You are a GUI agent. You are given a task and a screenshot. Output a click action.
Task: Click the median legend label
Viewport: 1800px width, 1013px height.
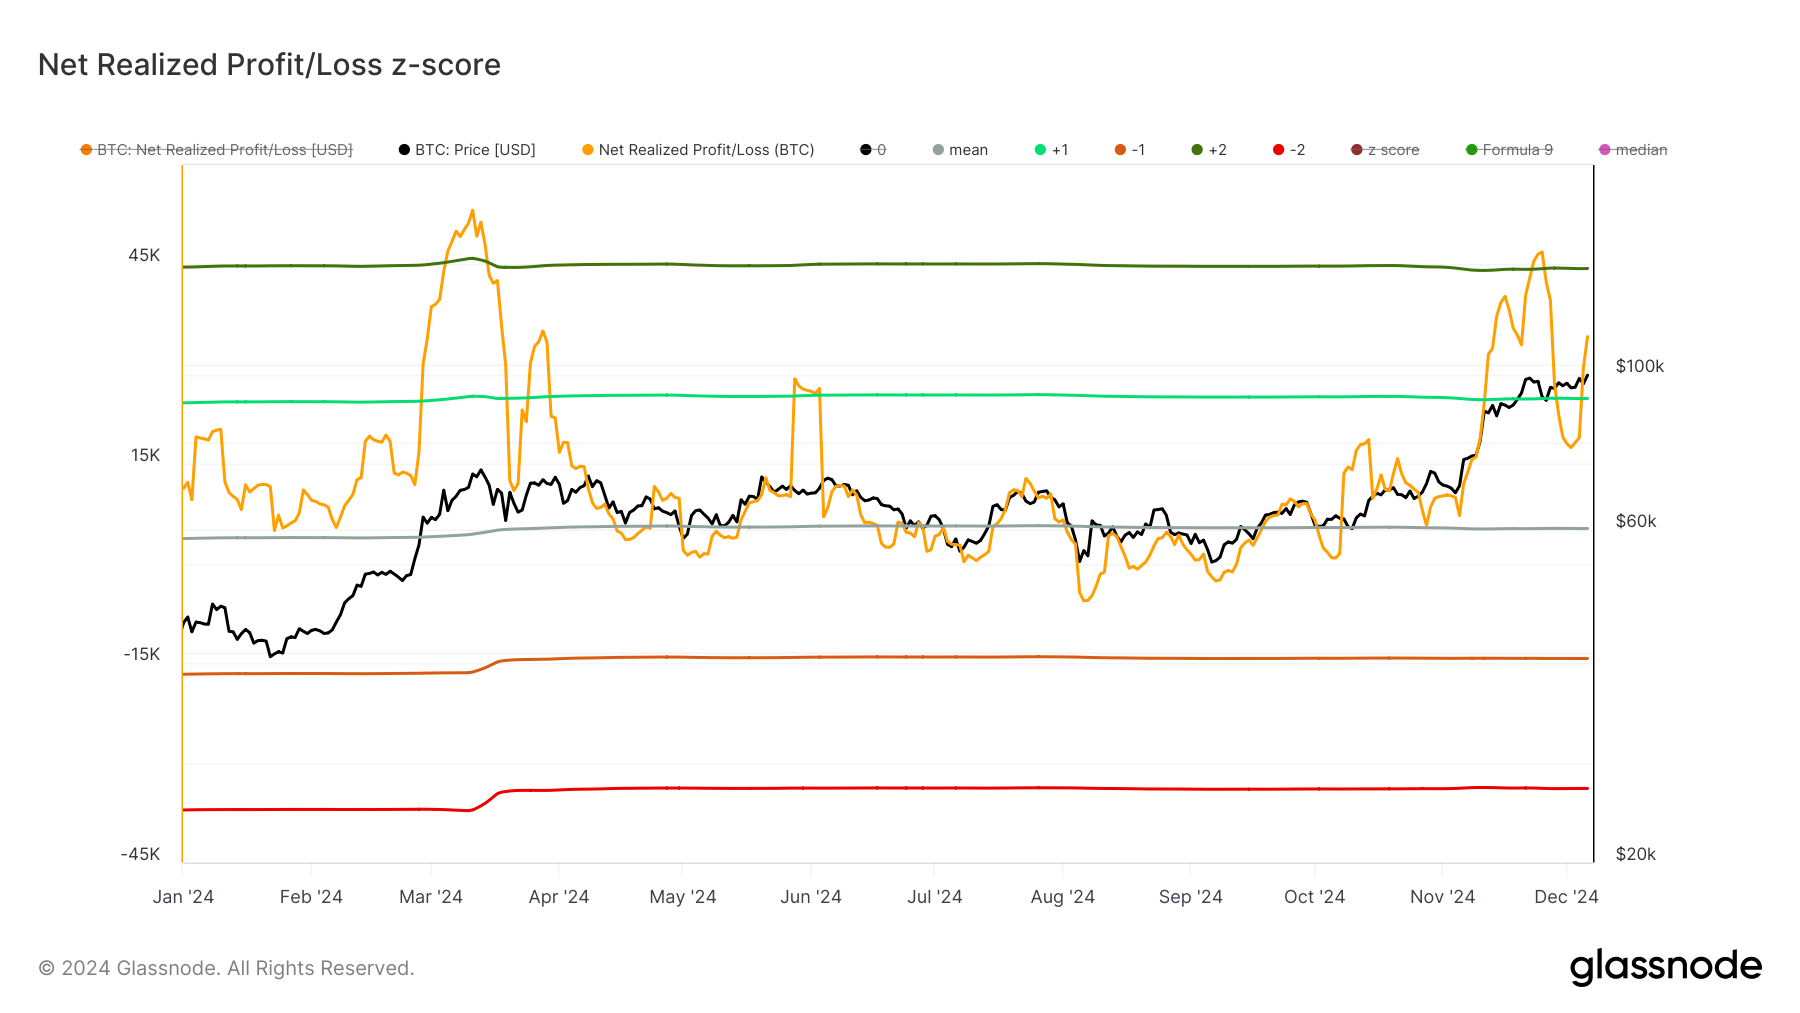coord(1642,150)
